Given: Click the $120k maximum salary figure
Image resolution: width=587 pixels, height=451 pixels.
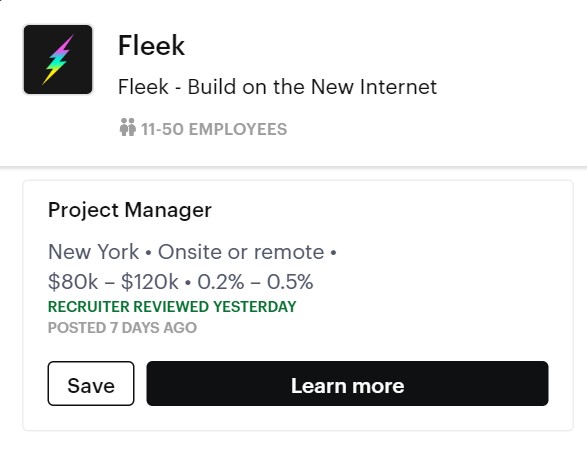Looking at the screenshot, I should [149, 281].
